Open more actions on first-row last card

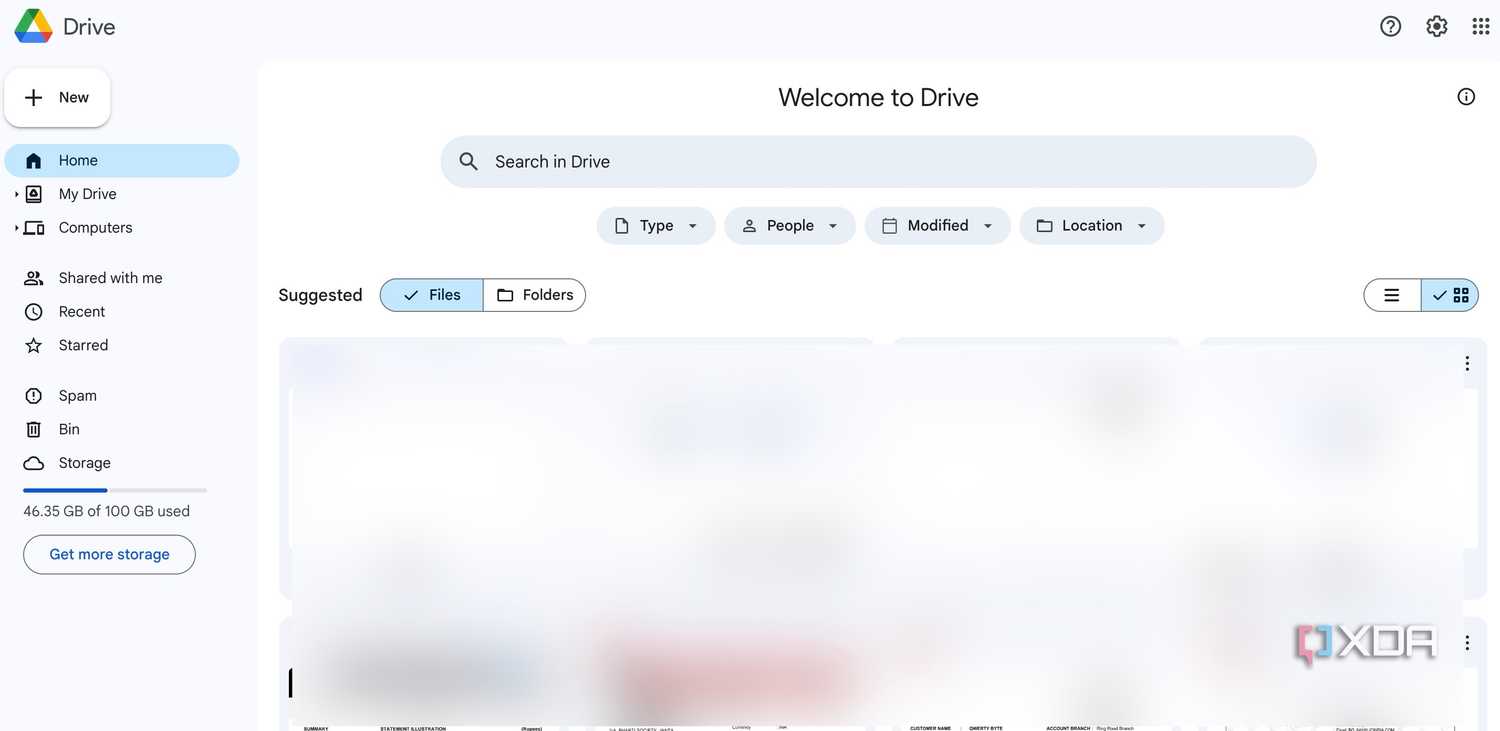click(x=1467, y=364)
